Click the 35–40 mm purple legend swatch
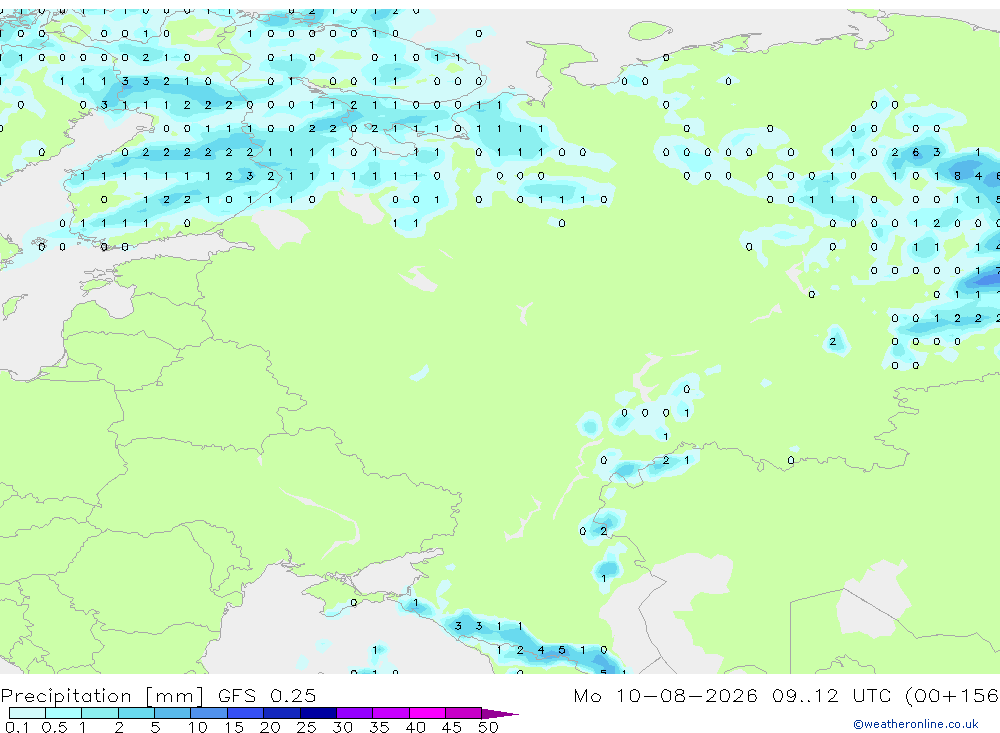The height and width of the screenshot is (733, 1000). point(391,713)
